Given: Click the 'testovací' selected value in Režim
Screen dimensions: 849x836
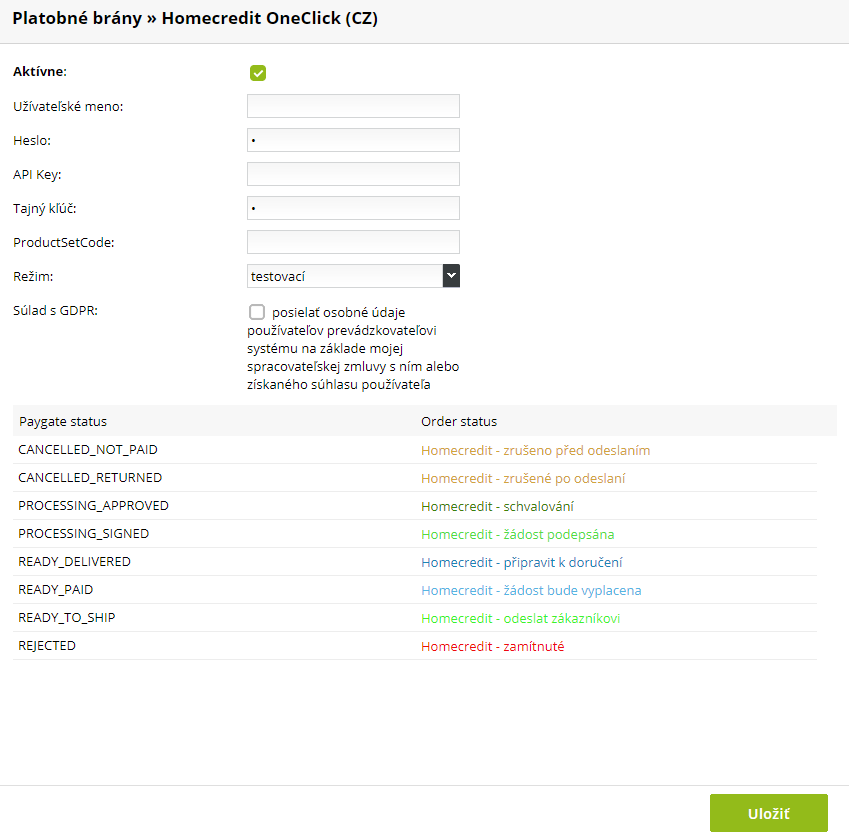Looking at the screenshot, I should (278, 277).
